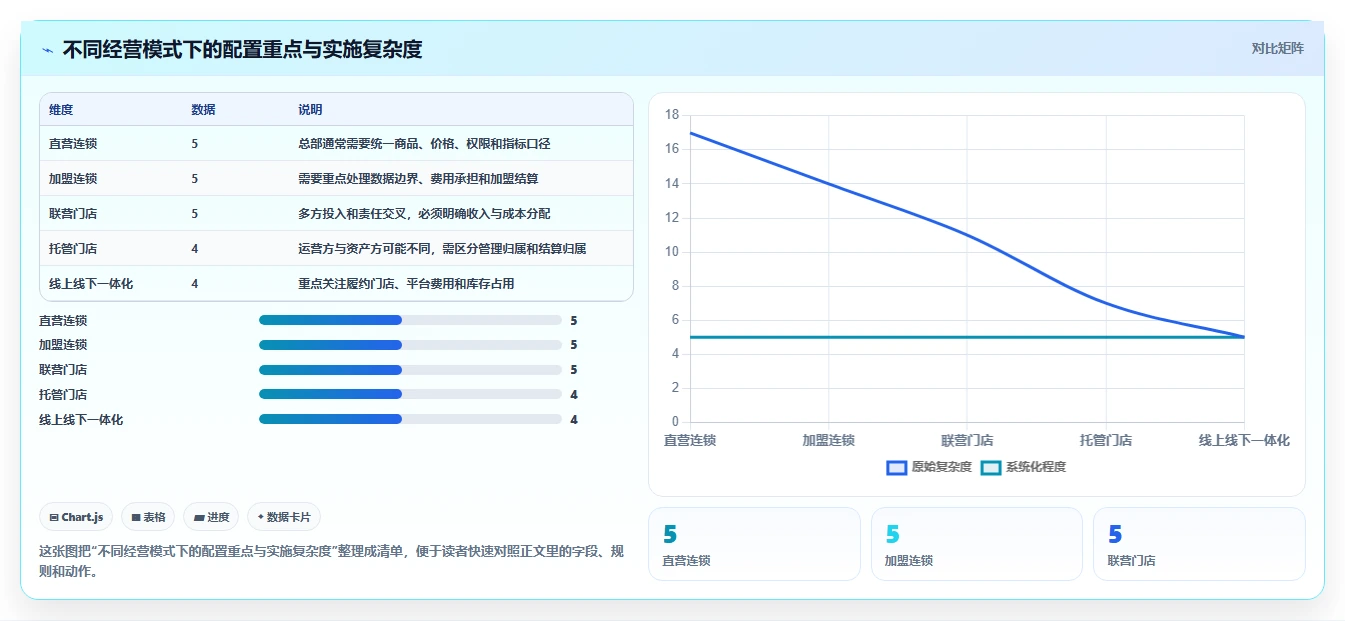Click the 直营连锁 data card

click(x=754, y=544)
